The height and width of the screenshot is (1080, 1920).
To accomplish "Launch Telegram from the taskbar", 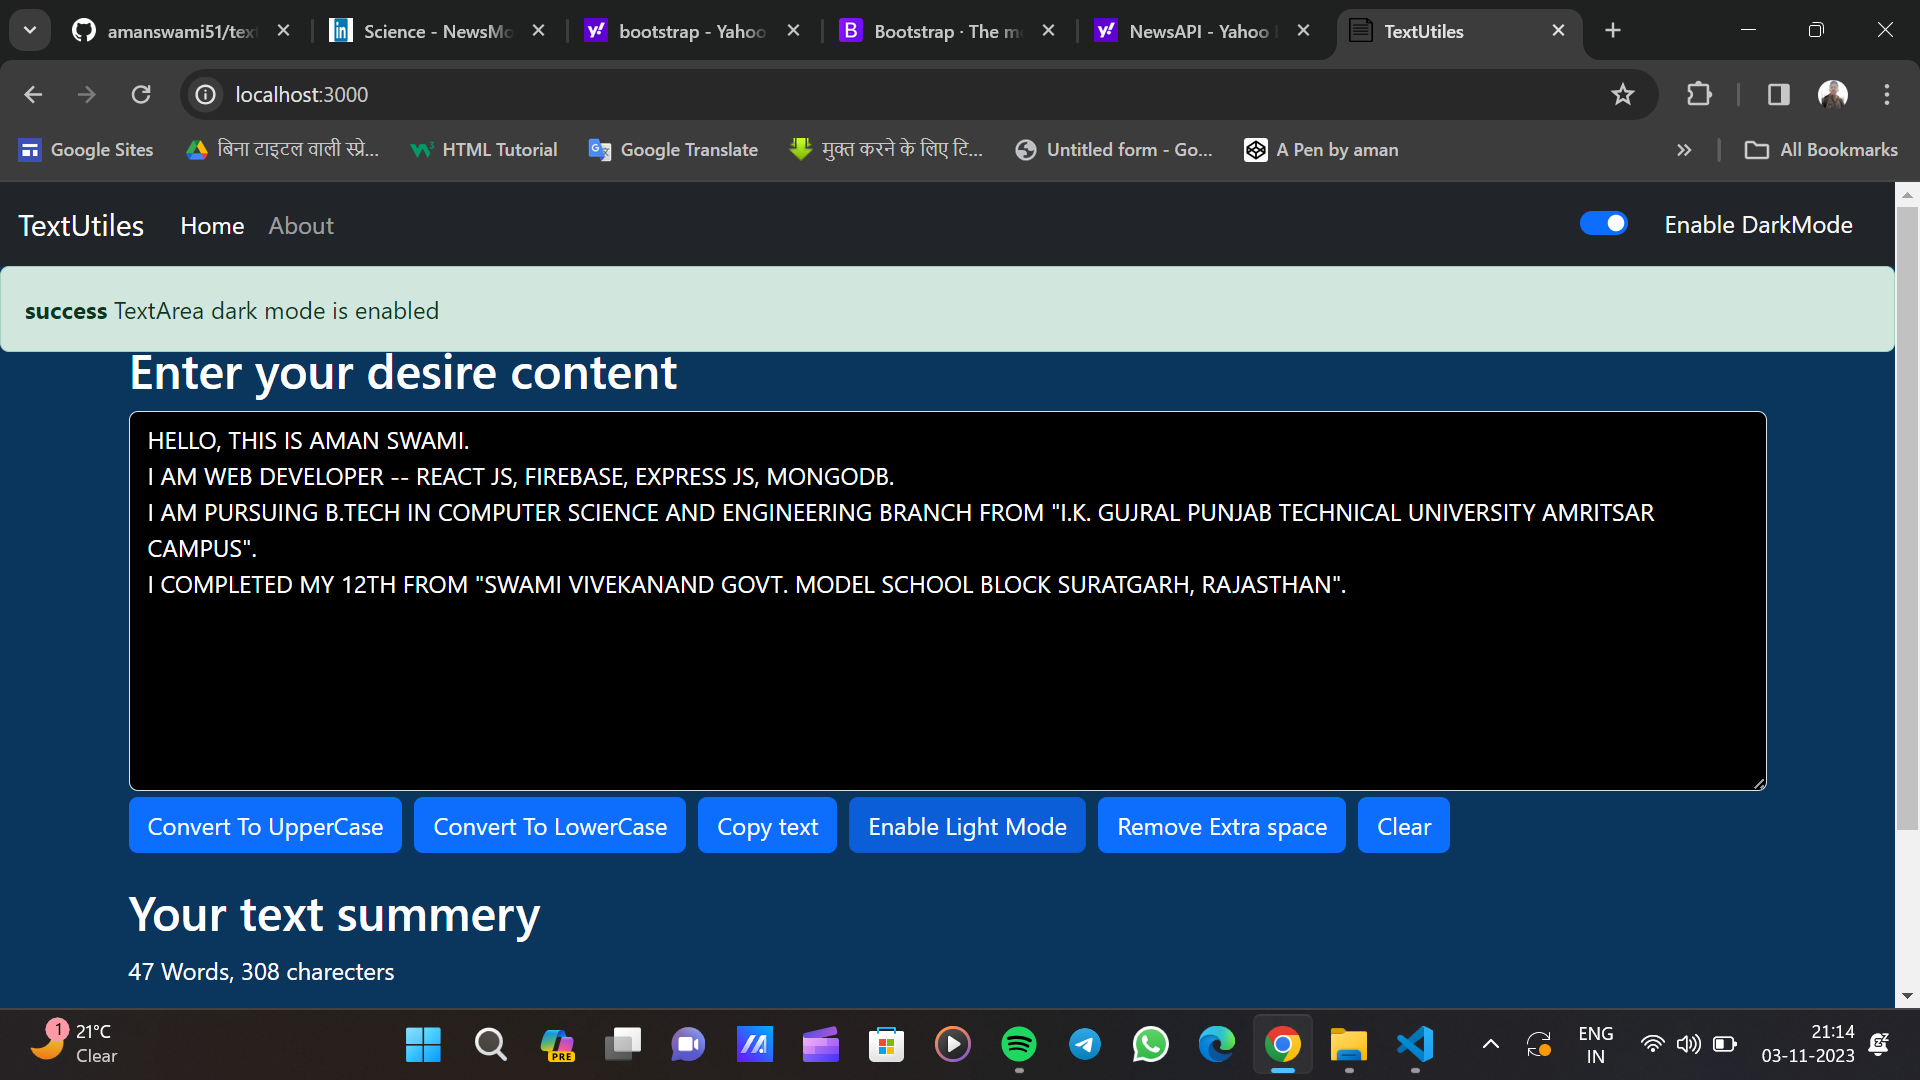I will (1084, 1045).
